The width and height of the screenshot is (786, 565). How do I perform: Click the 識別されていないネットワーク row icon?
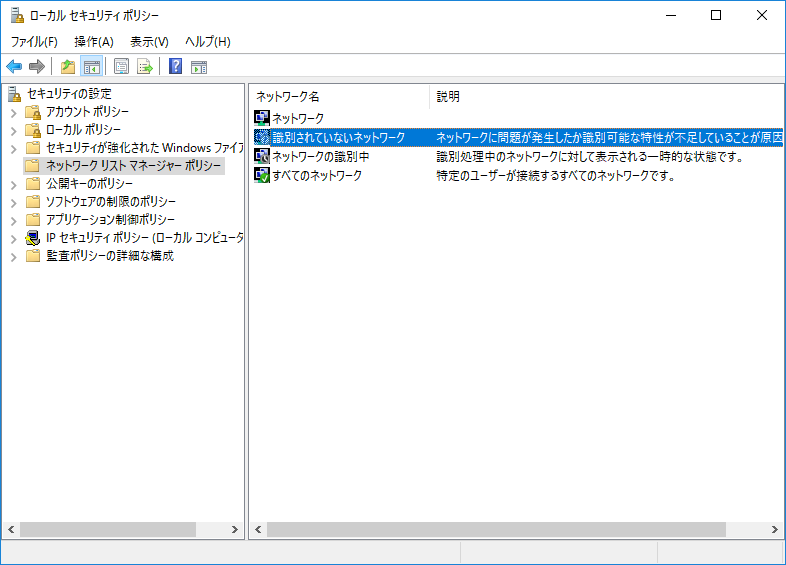coord(262,137)
